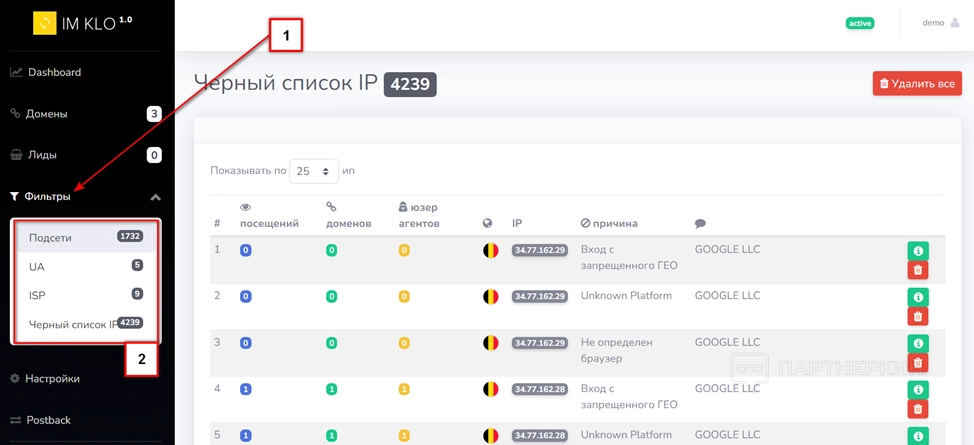The width and height of the screenshot is (974, 445).
Task: Click visits badge 0 in row 1
Action: [245, 250]
